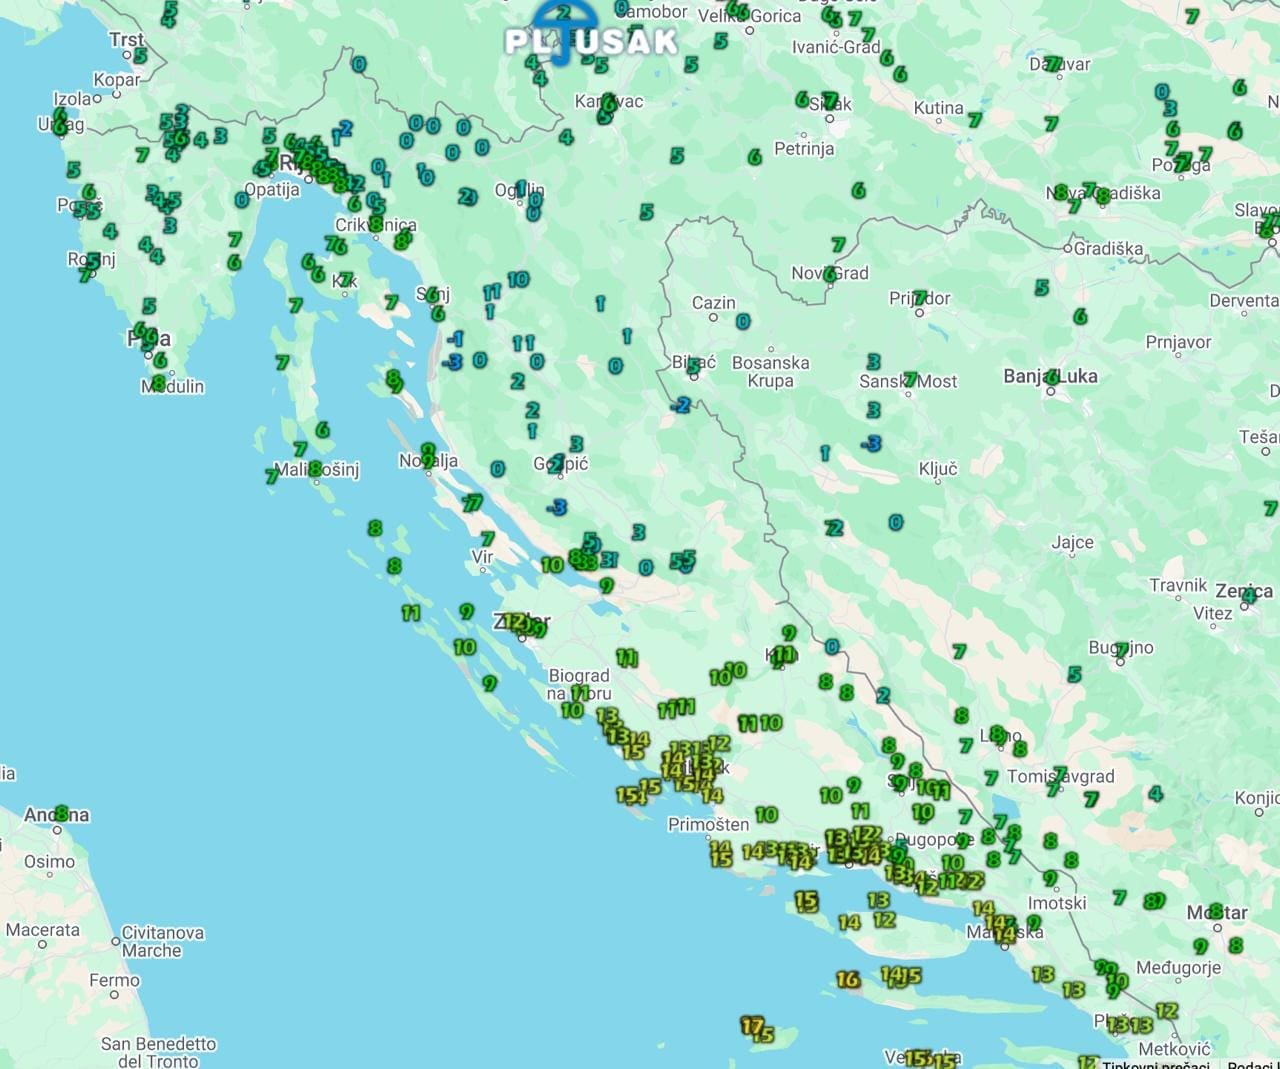Select the 2 marker inside the umbrella logo
1280x1069 pixels.
[563, 13]
